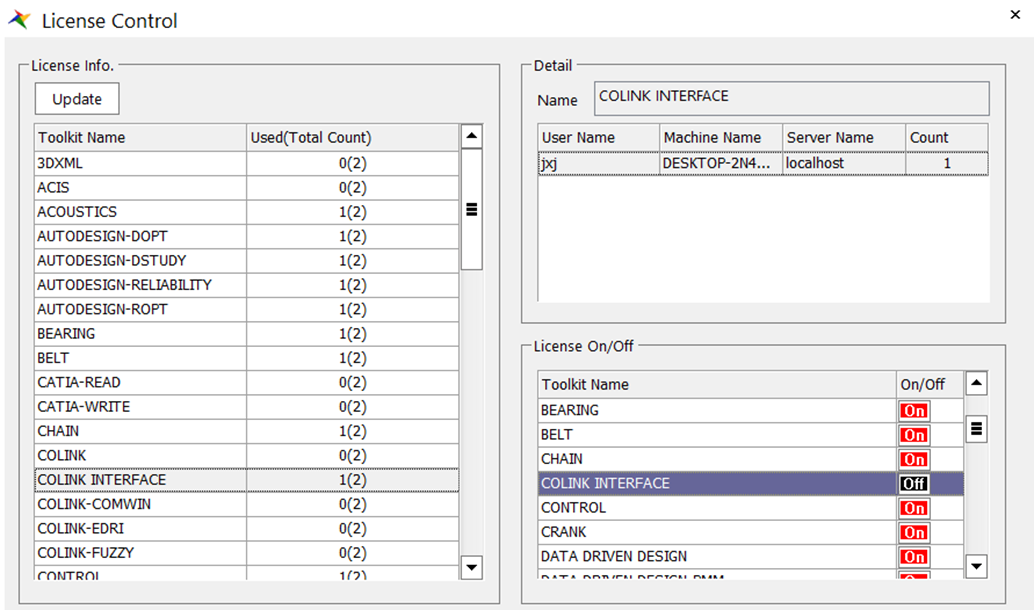Click On/Off column header

930,384
